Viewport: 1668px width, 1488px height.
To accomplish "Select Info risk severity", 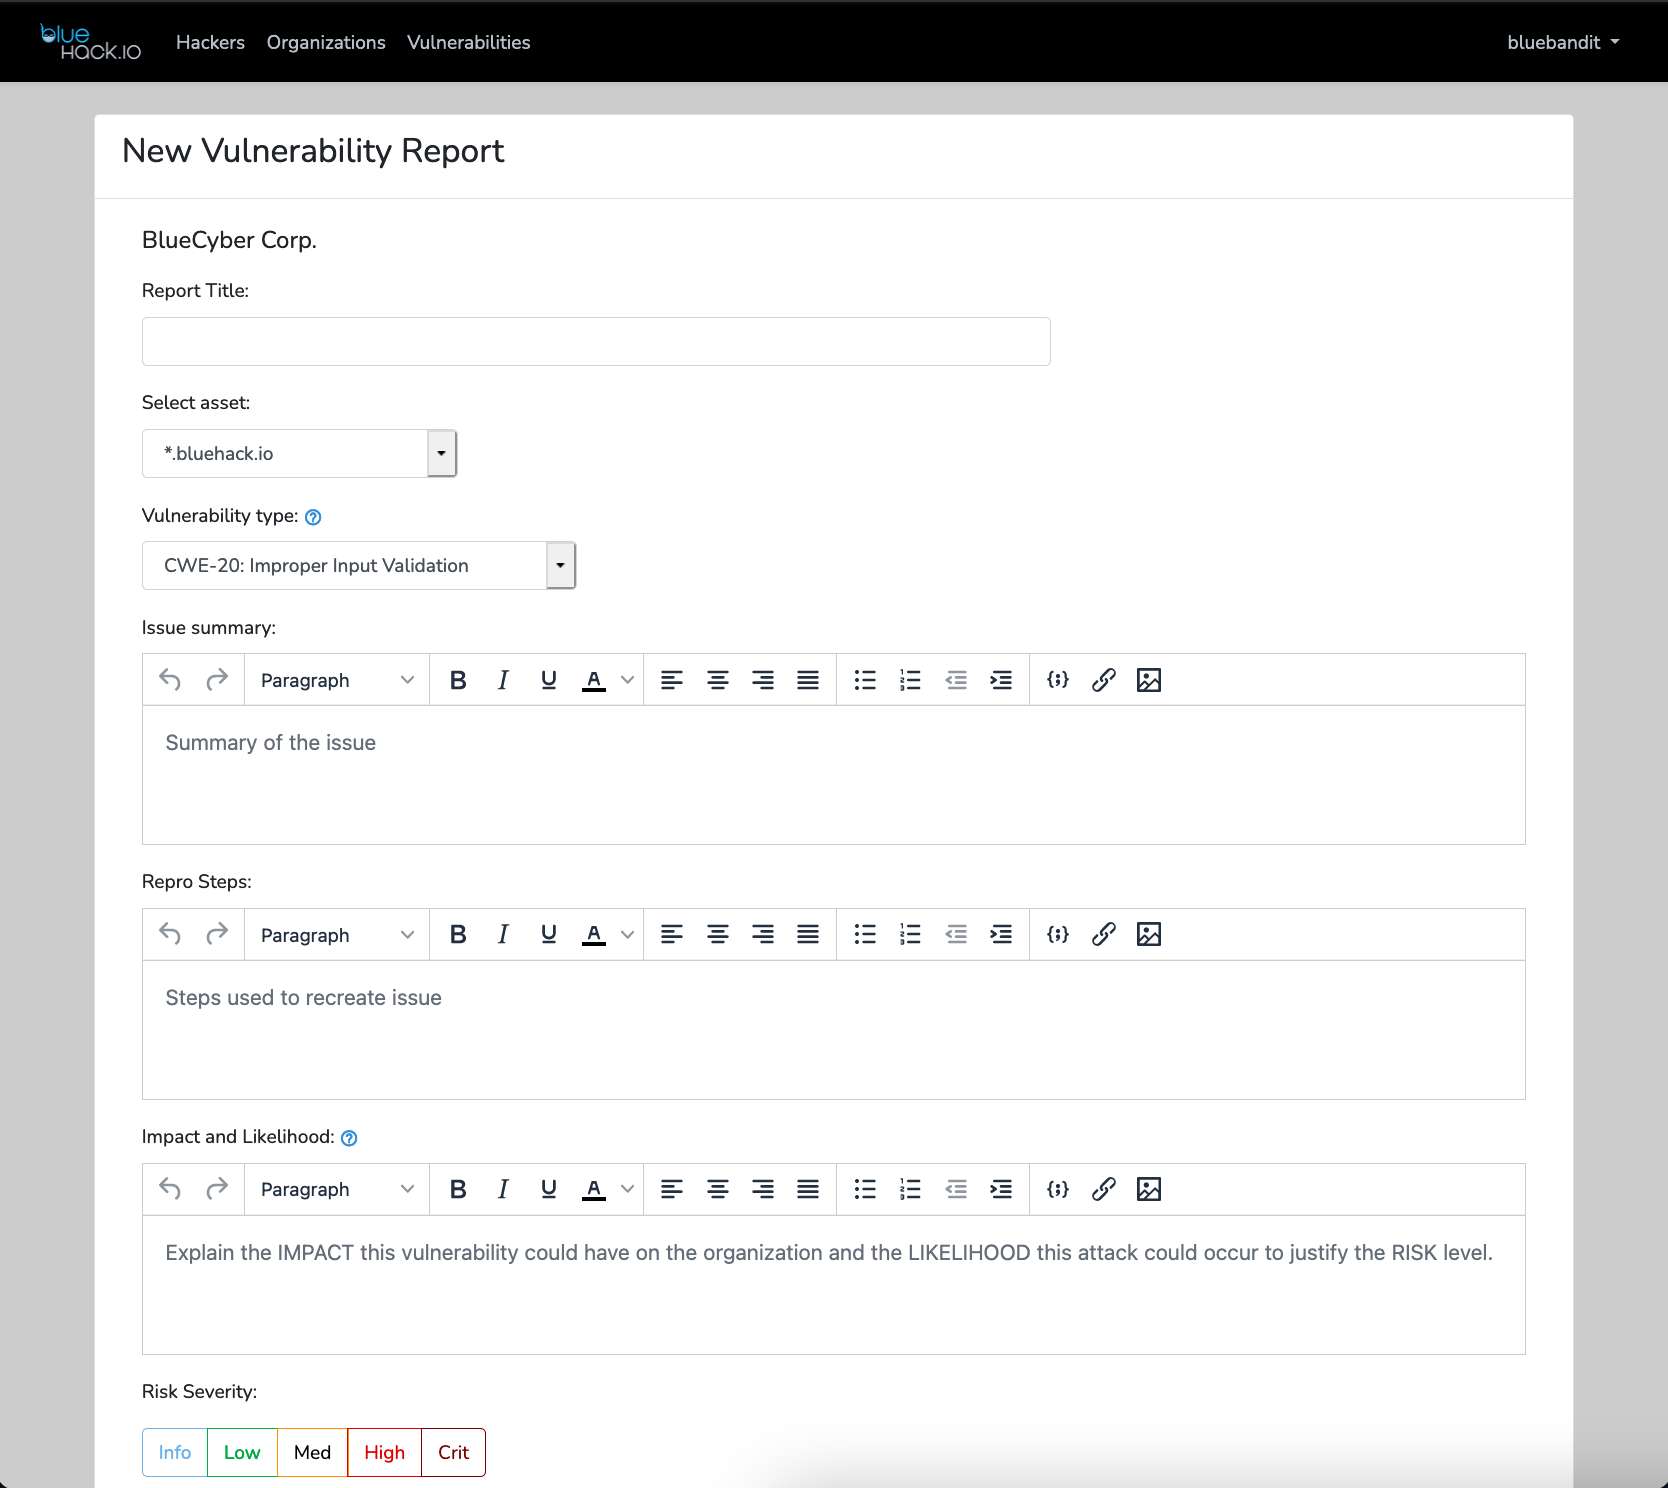I will tap(175, 1452).
